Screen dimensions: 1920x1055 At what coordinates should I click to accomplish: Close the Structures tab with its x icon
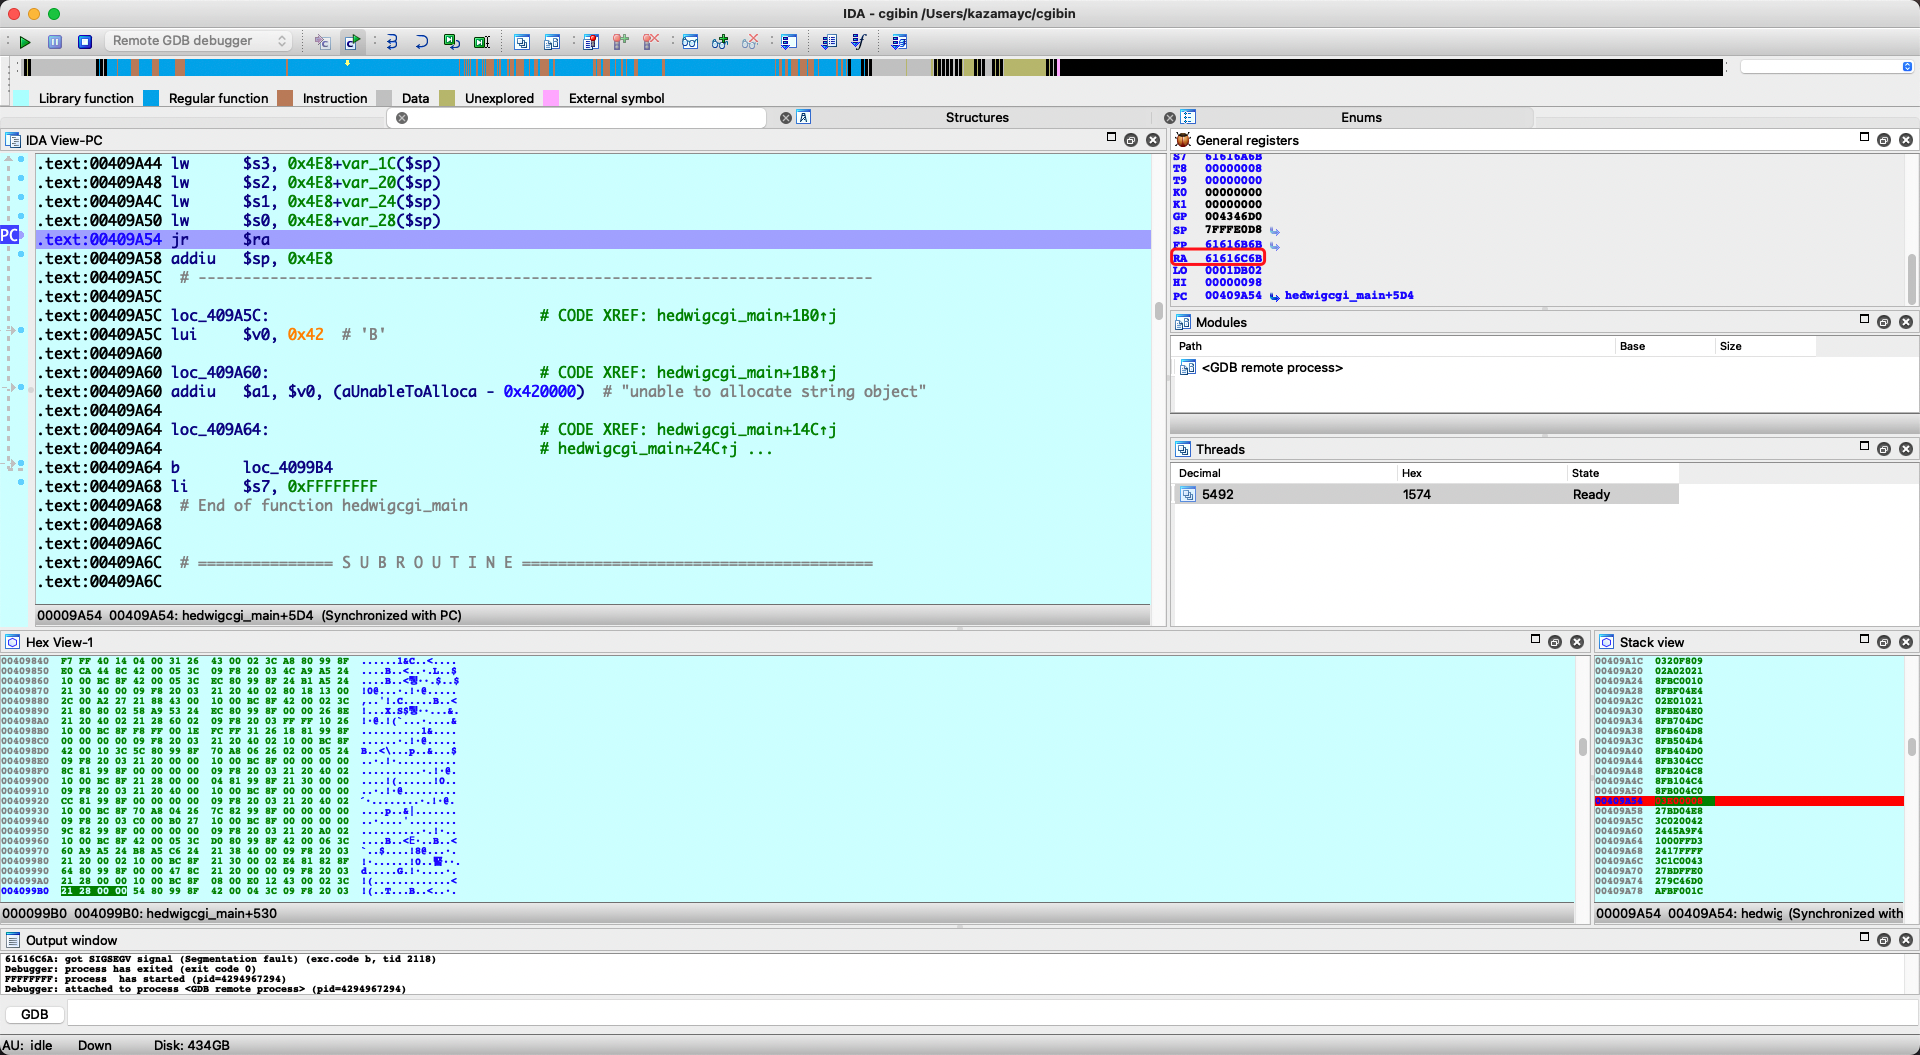(x=786, y=118)
